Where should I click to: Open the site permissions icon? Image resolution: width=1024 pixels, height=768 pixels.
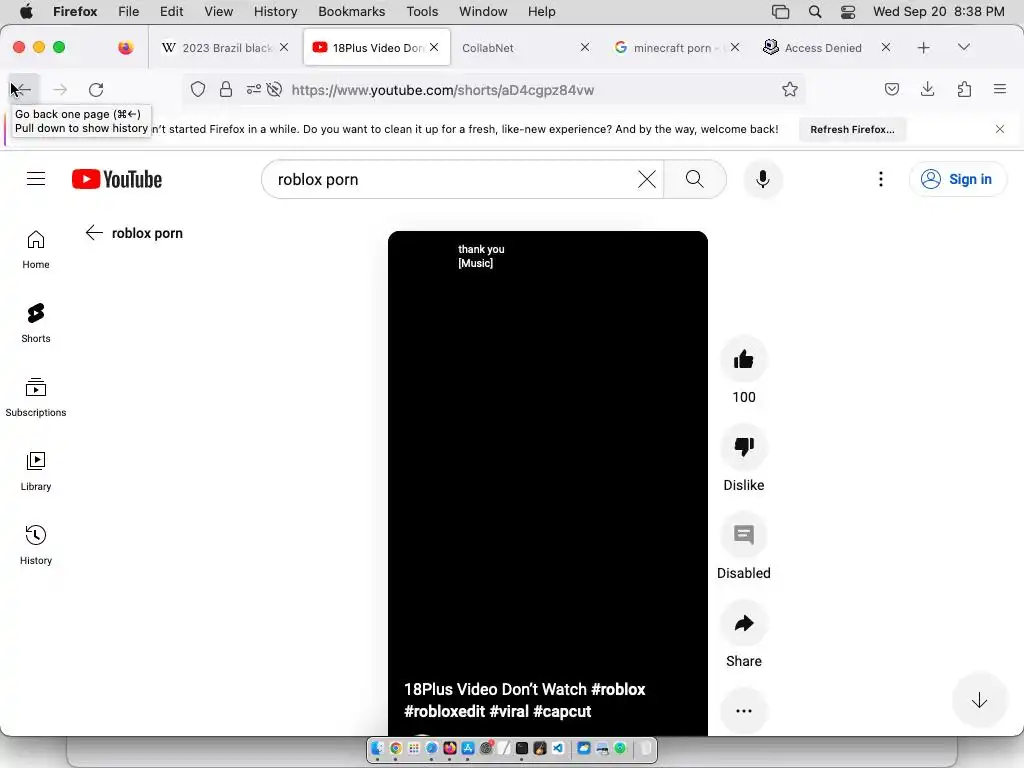253,89
